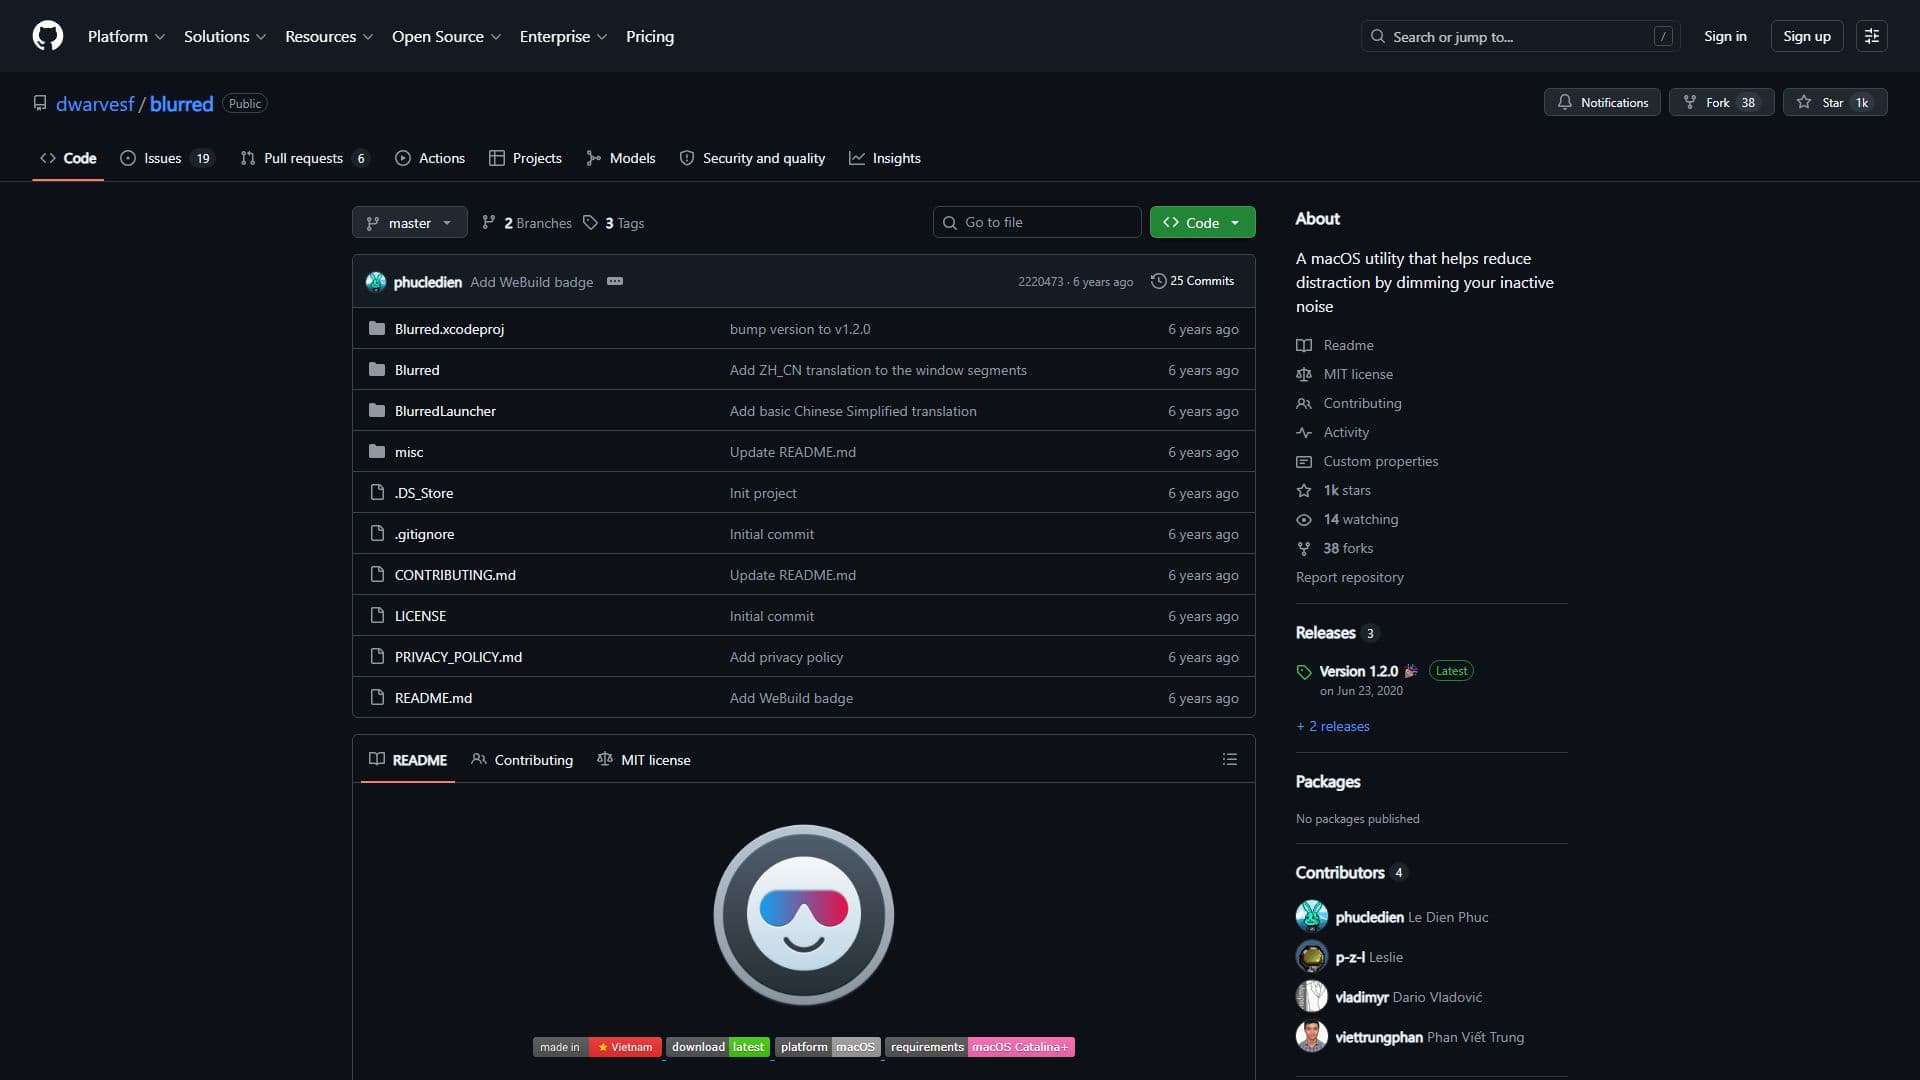View 3 Tags
Viewport: 1920px width, 1080px height.
614,222
